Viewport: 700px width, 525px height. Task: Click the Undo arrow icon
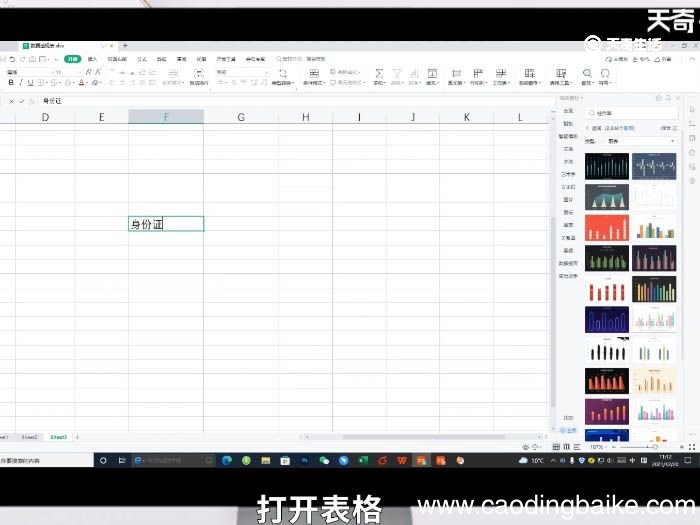pos(12,59)
